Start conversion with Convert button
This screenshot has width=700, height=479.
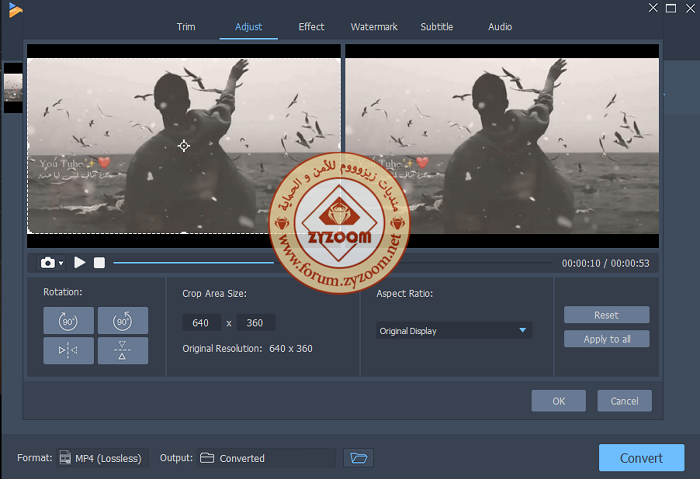(642, 458)
